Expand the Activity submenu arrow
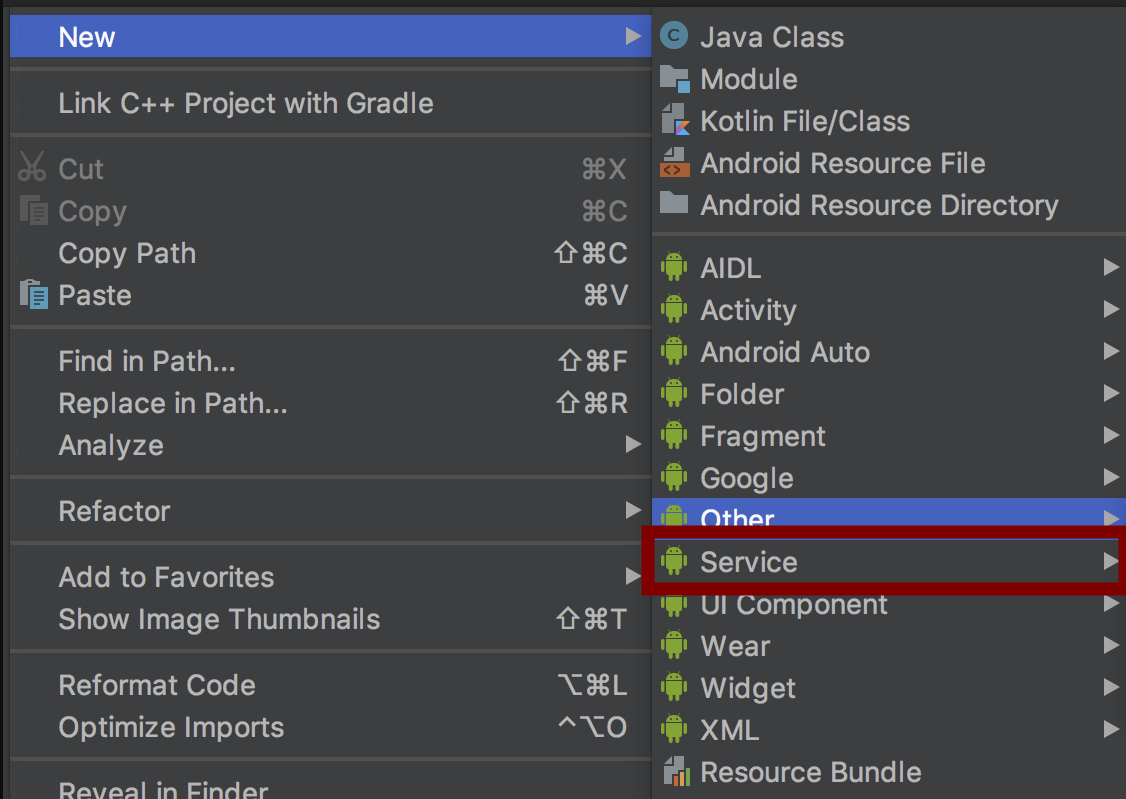The width and height of the screenshot is (1126, 799). 1110,310
